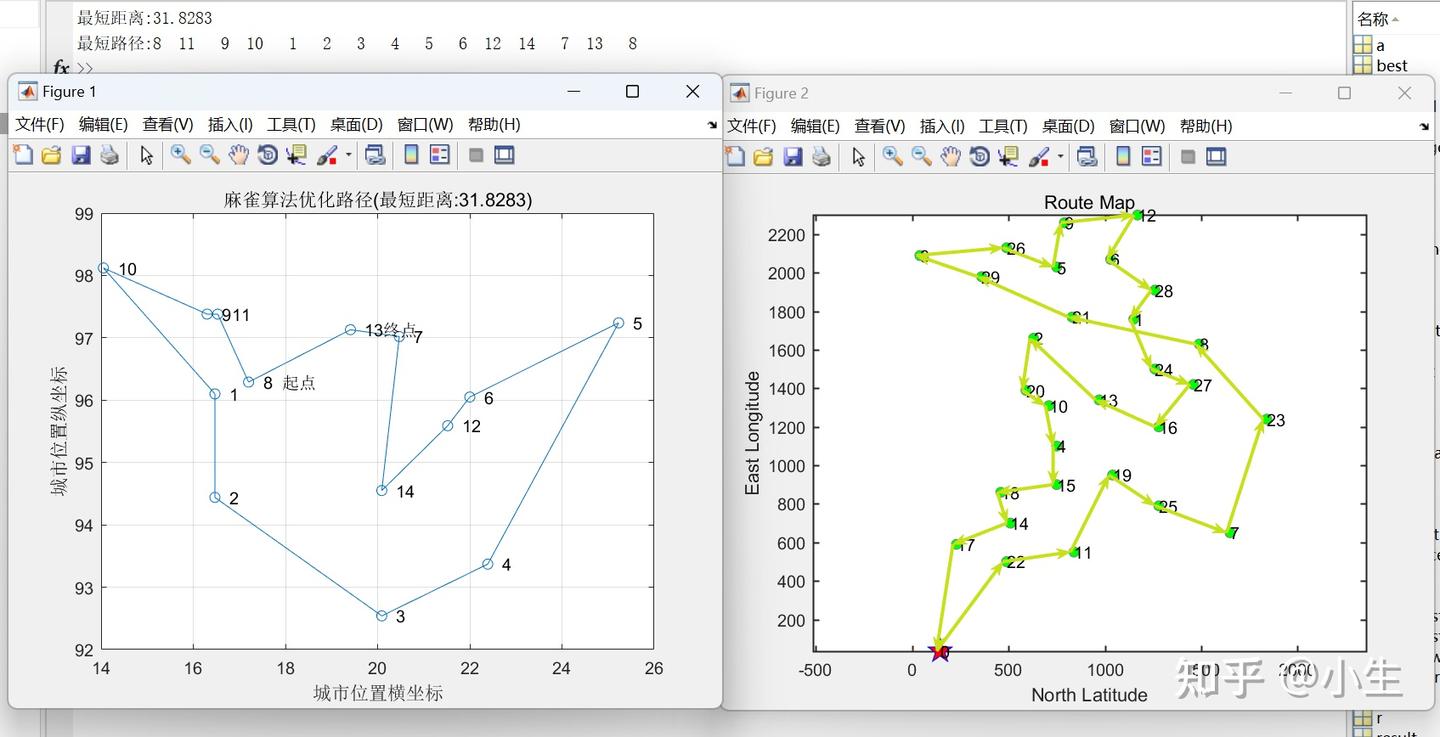1440x737 pixels.
Task: Select Zoom Out tool in Figure 1
Action: coord(210,155)
